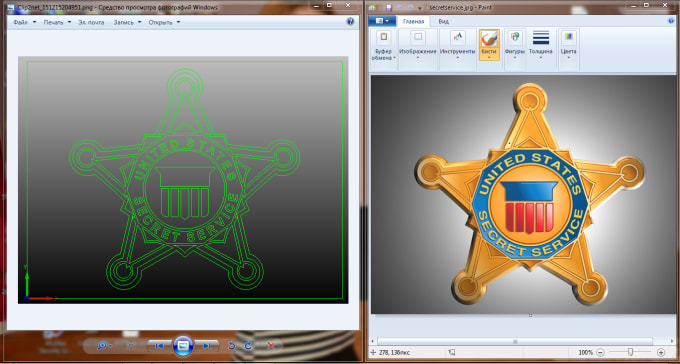Click the selection size icon in Paint status bar
The width and height of the screenshot is (680, 364).
pyautogui.click(x=452, y=352)
